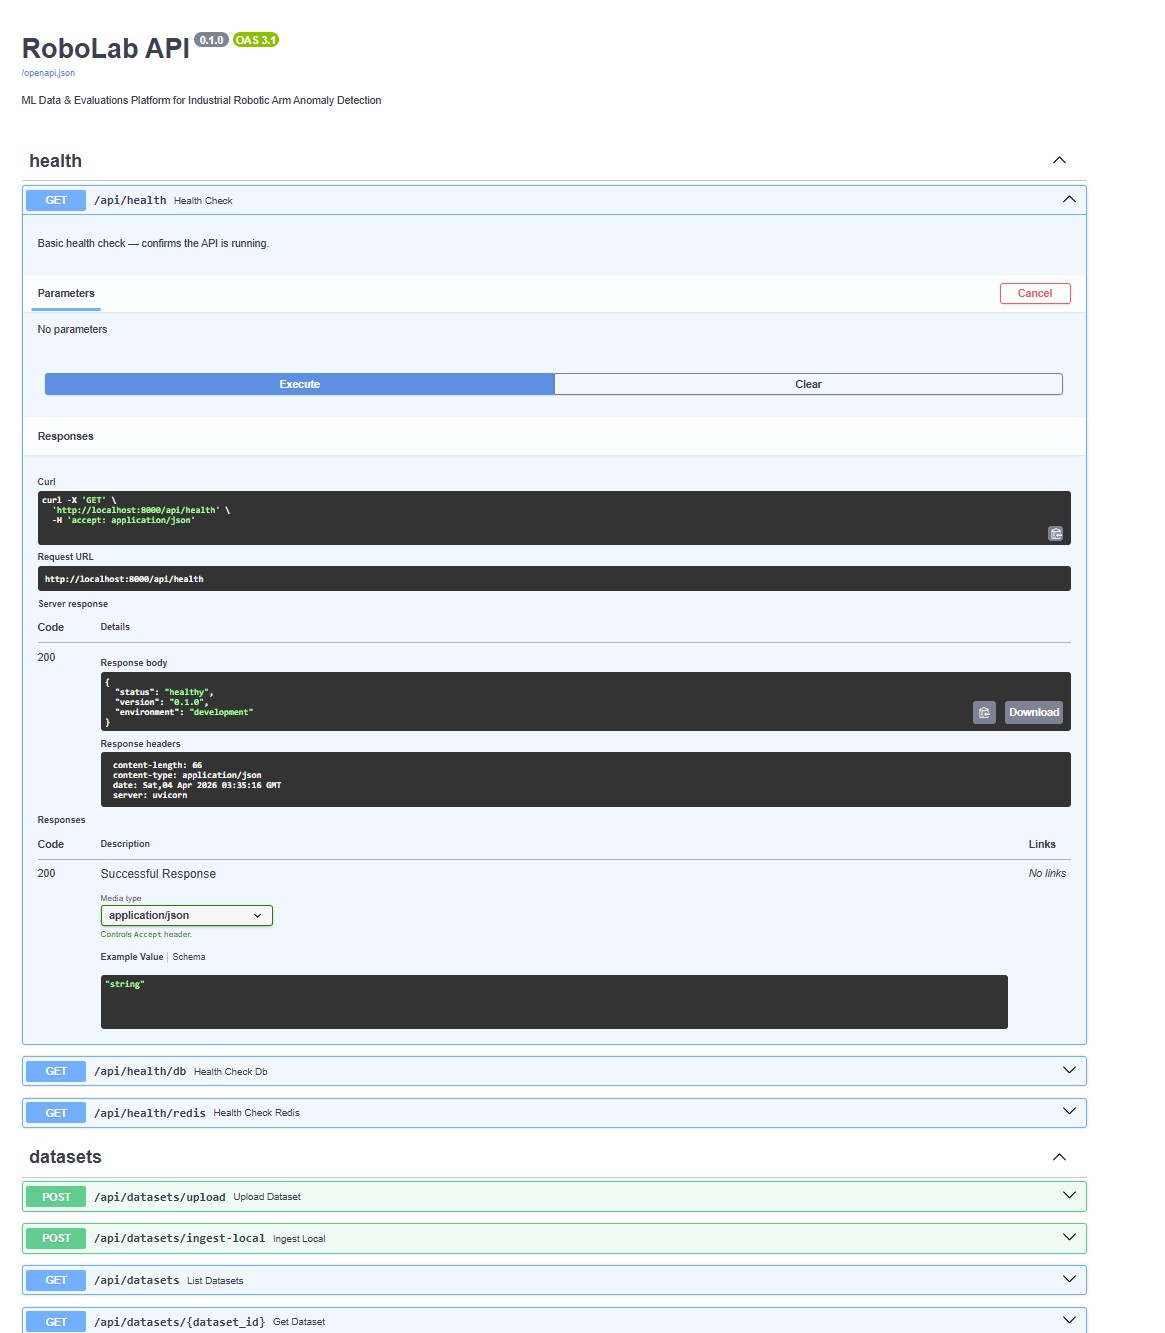
Task: Collapse the health section
Action: tap(1059, 160)
